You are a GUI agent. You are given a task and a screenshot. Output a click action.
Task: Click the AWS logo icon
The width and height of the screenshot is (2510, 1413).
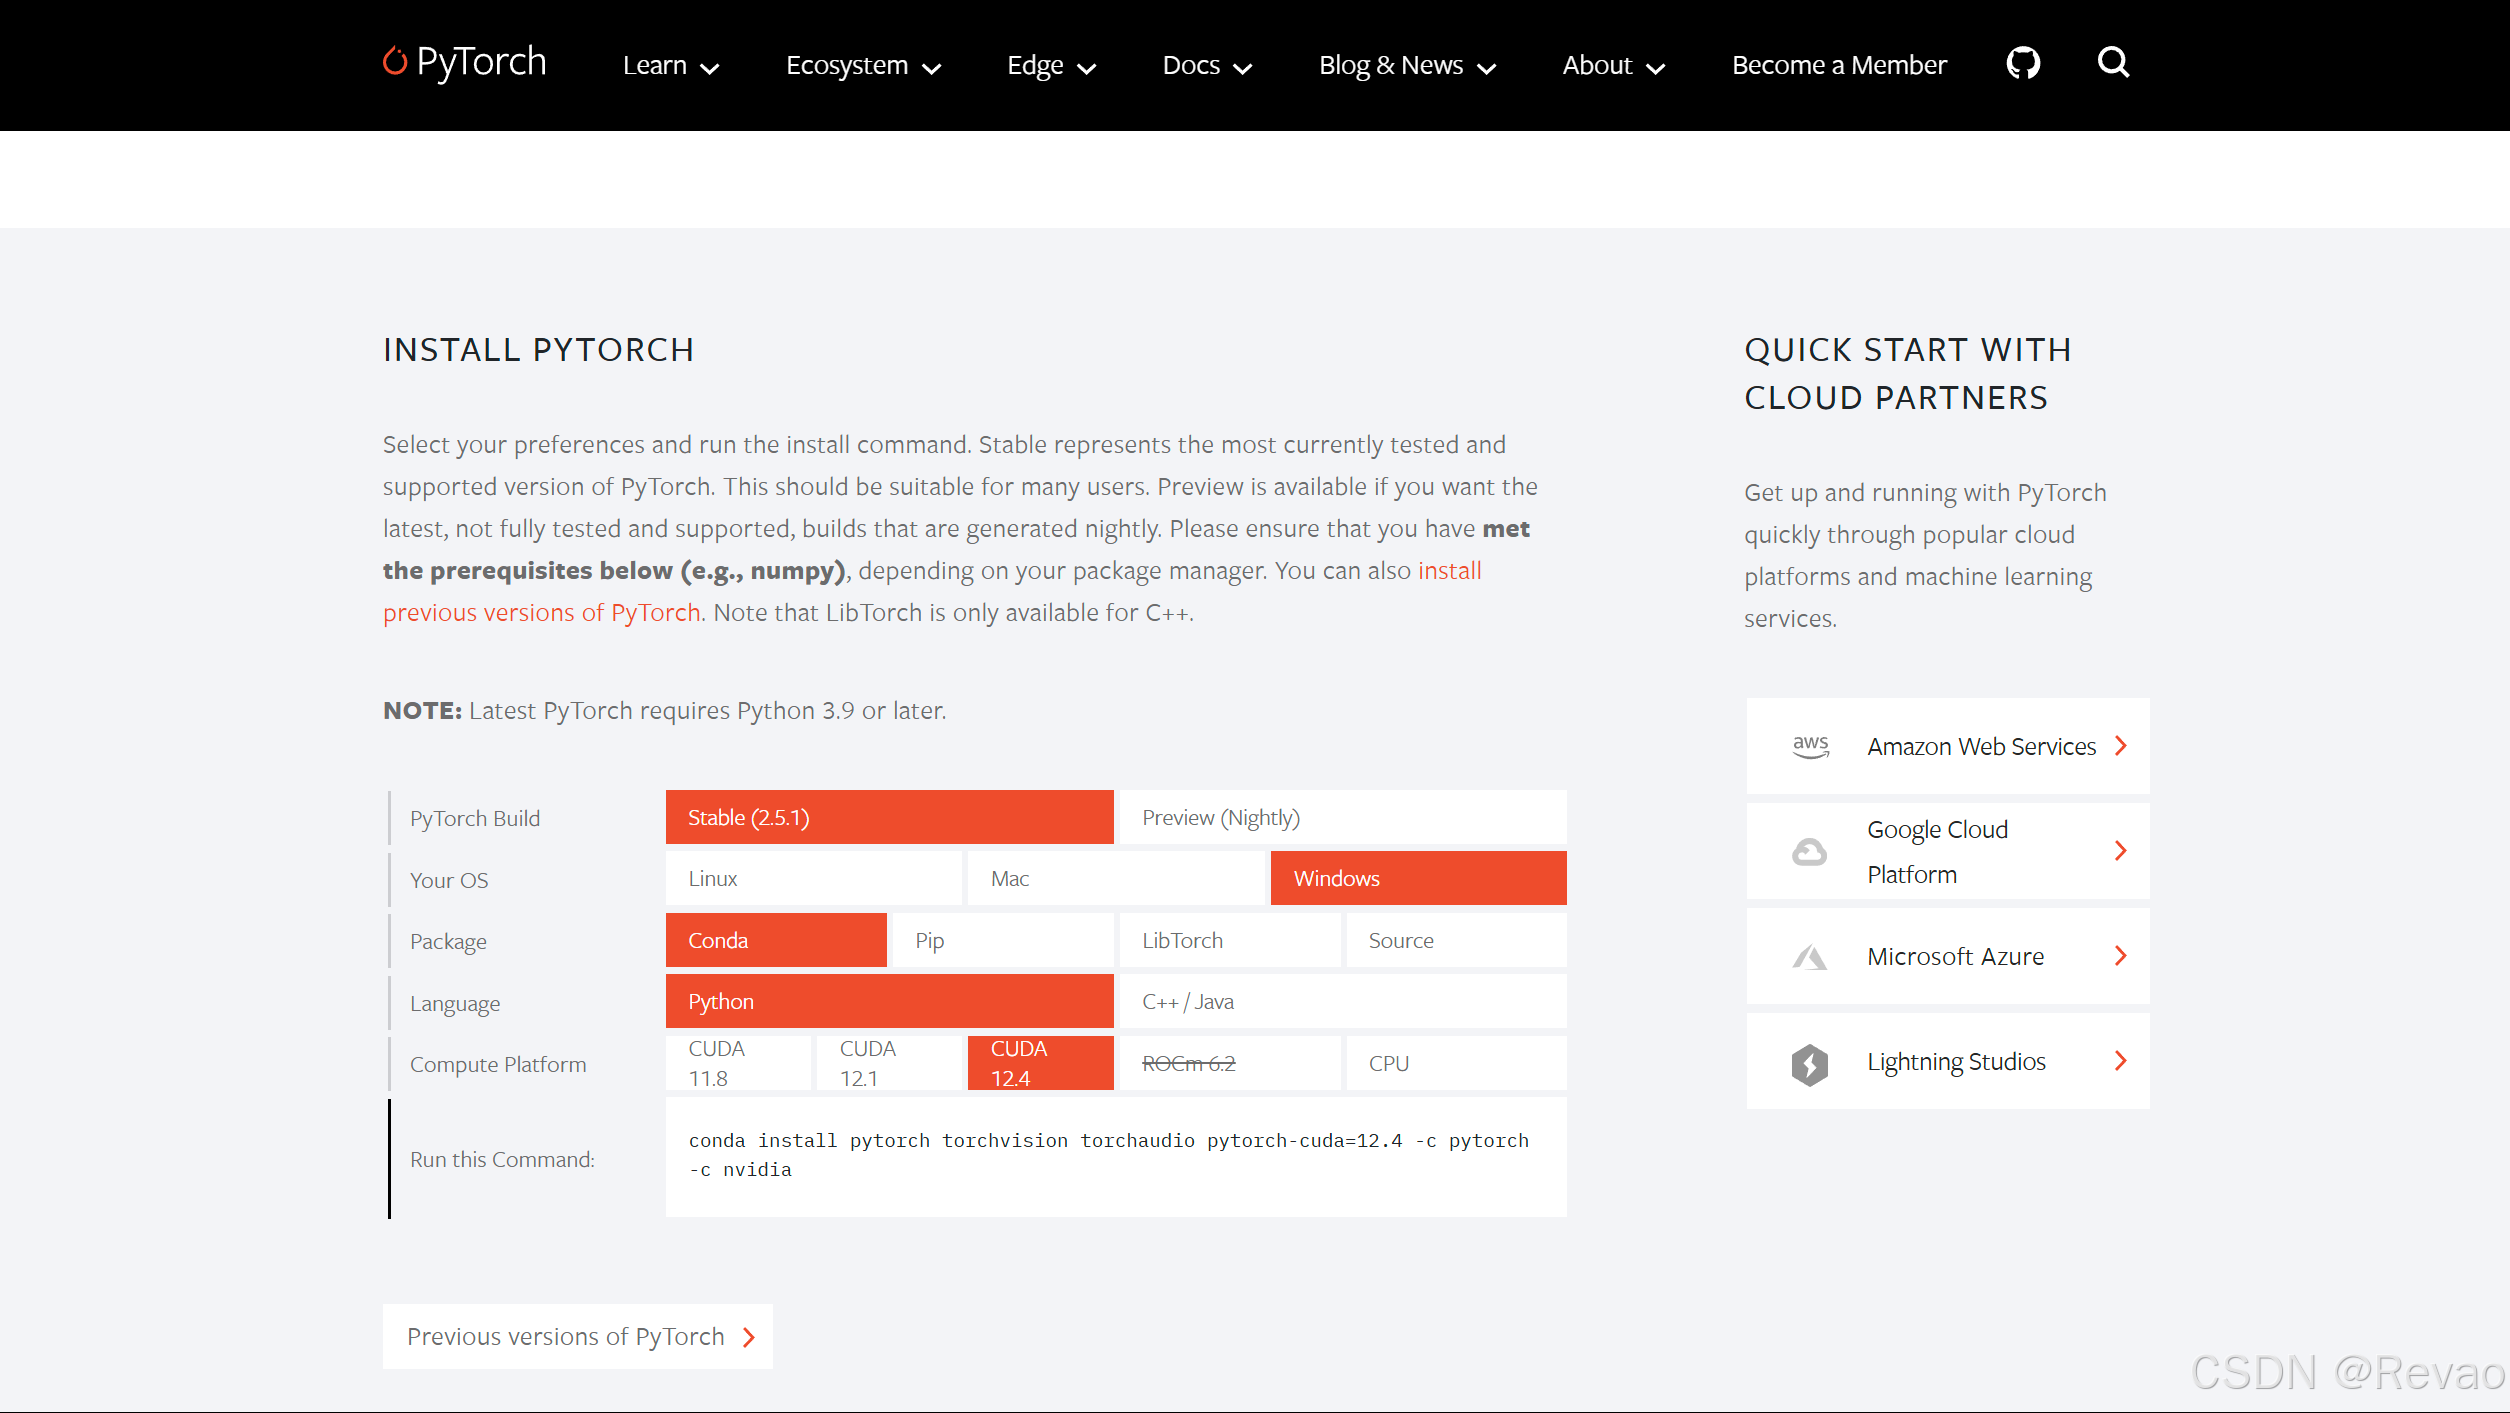[1810, 746]
